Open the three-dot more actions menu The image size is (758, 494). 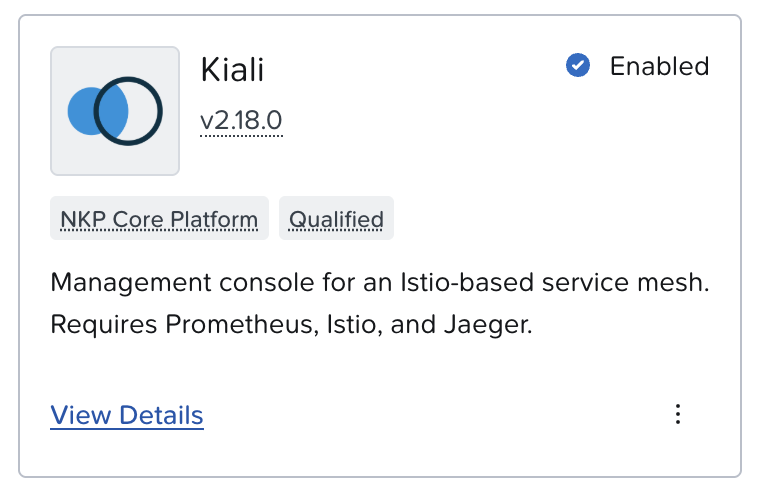tap(678, 414)
